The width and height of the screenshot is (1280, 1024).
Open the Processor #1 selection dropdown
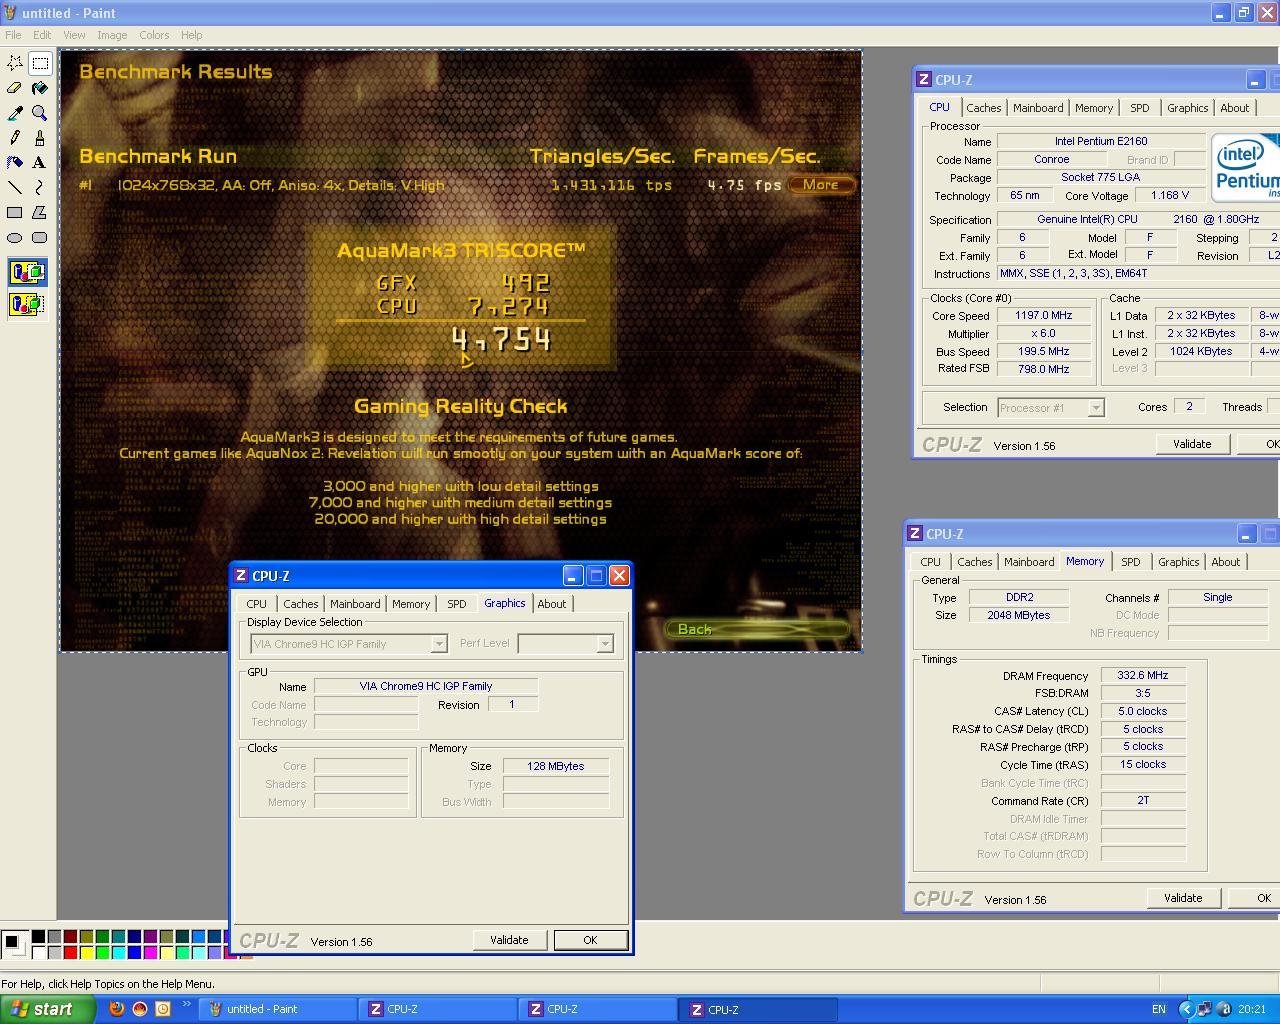coord(1096,408)
